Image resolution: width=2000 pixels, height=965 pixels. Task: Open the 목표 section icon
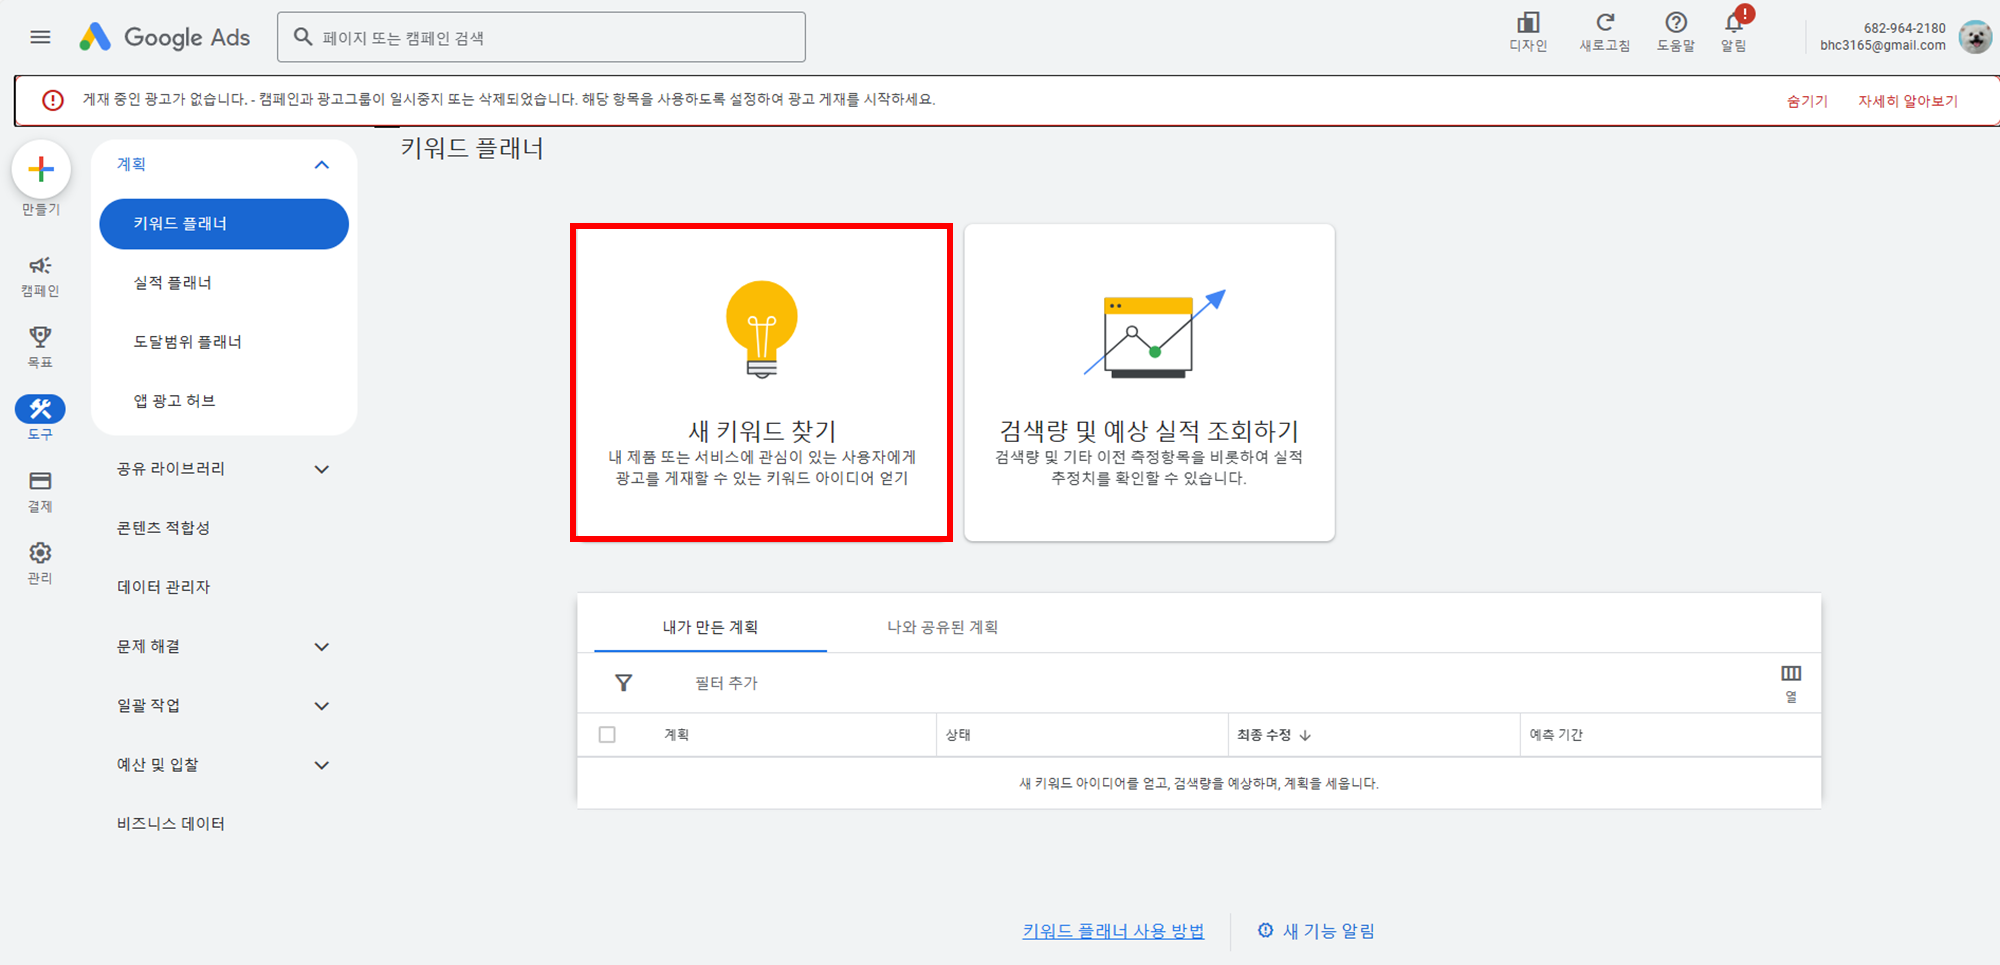pyautogui.click(x=40, y=337)
